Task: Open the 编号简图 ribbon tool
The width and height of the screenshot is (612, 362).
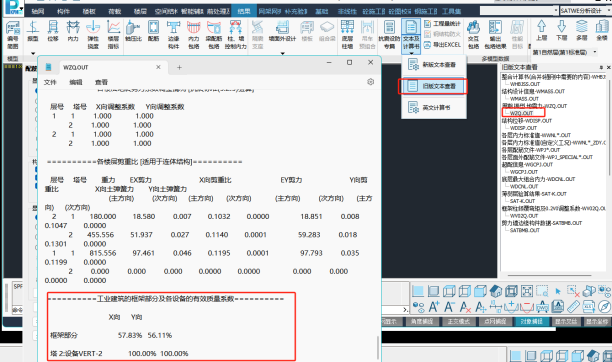Action: 13,35
